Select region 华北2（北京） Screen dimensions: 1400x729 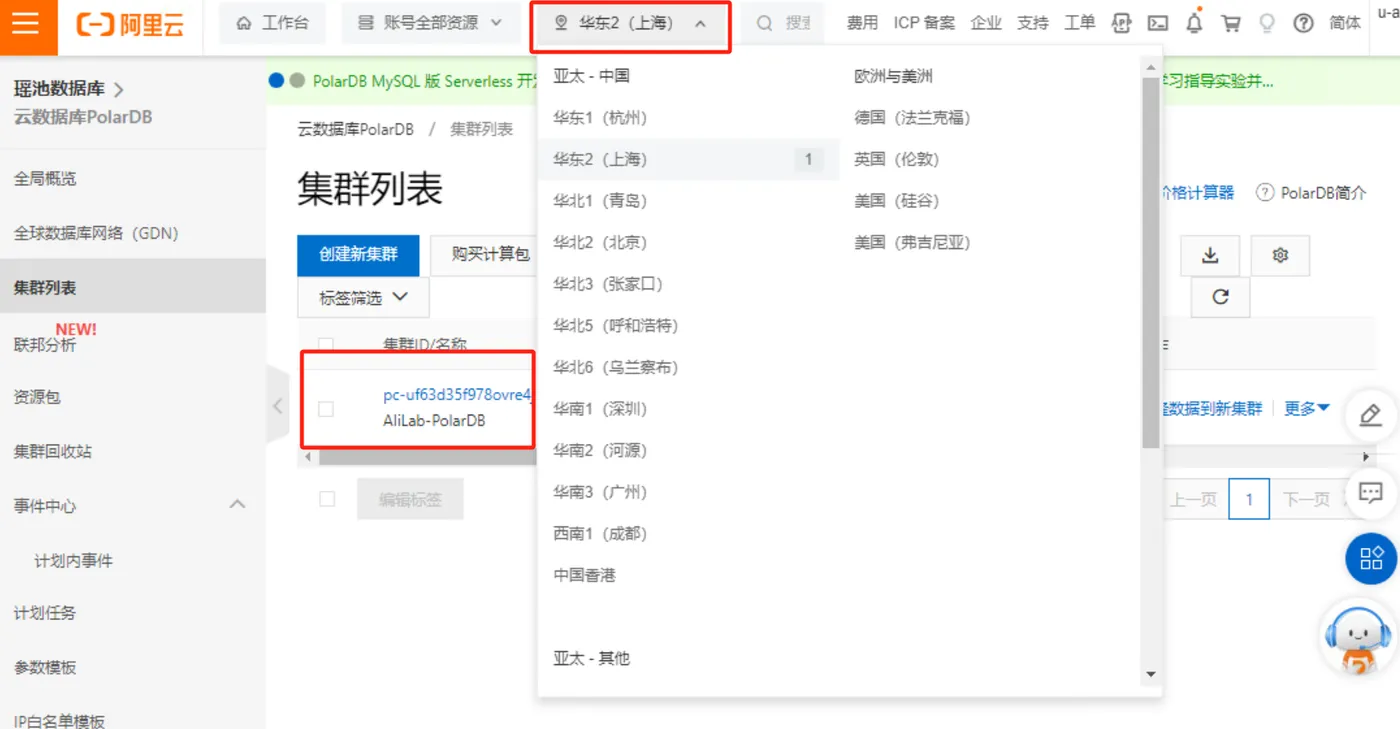[600, 243]
